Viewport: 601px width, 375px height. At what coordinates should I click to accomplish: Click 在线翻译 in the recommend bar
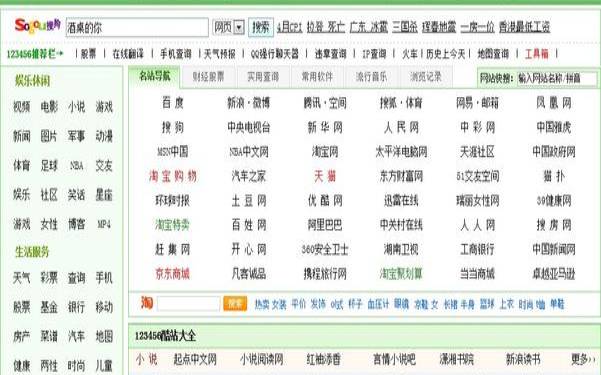(128, 54)
